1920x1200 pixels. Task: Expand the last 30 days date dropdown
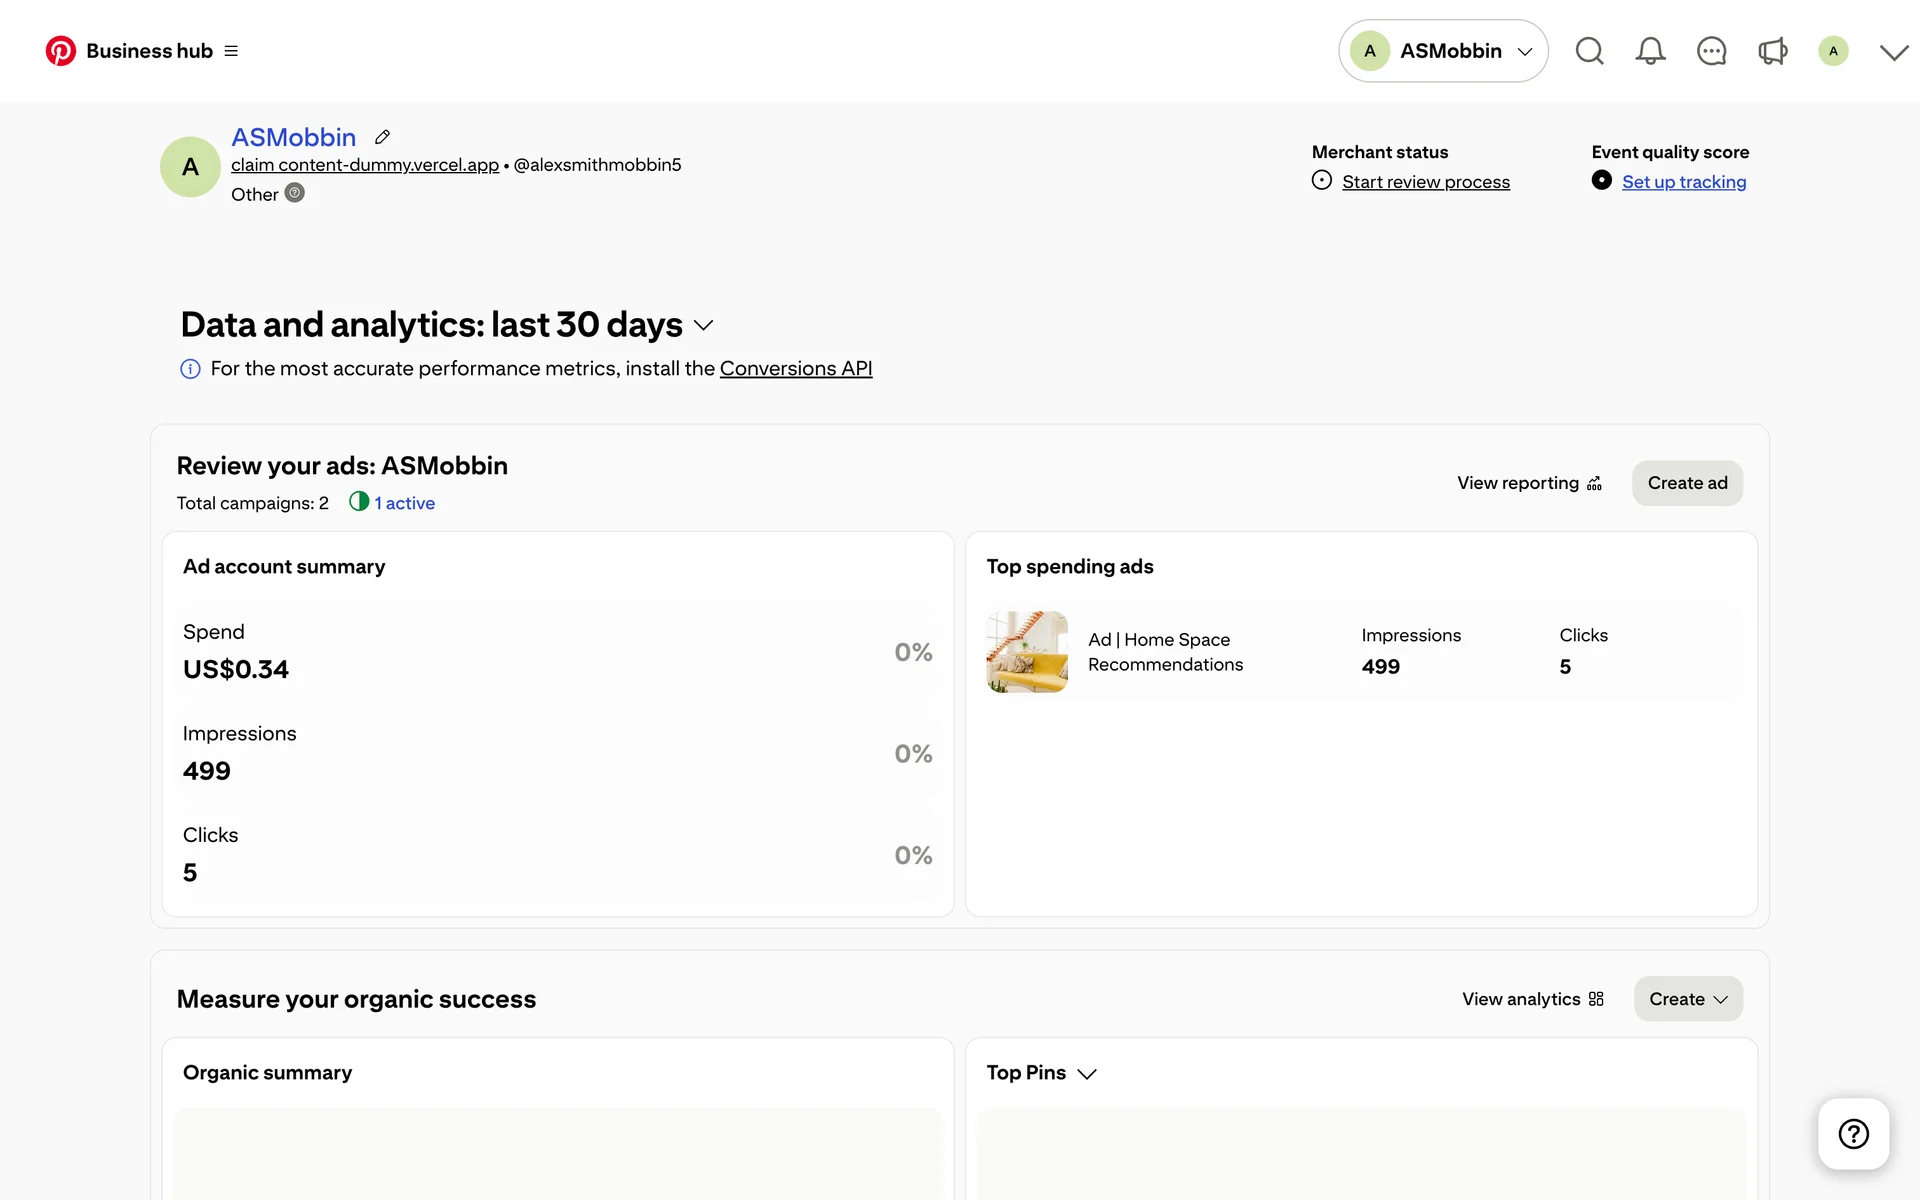click(703, 326)
